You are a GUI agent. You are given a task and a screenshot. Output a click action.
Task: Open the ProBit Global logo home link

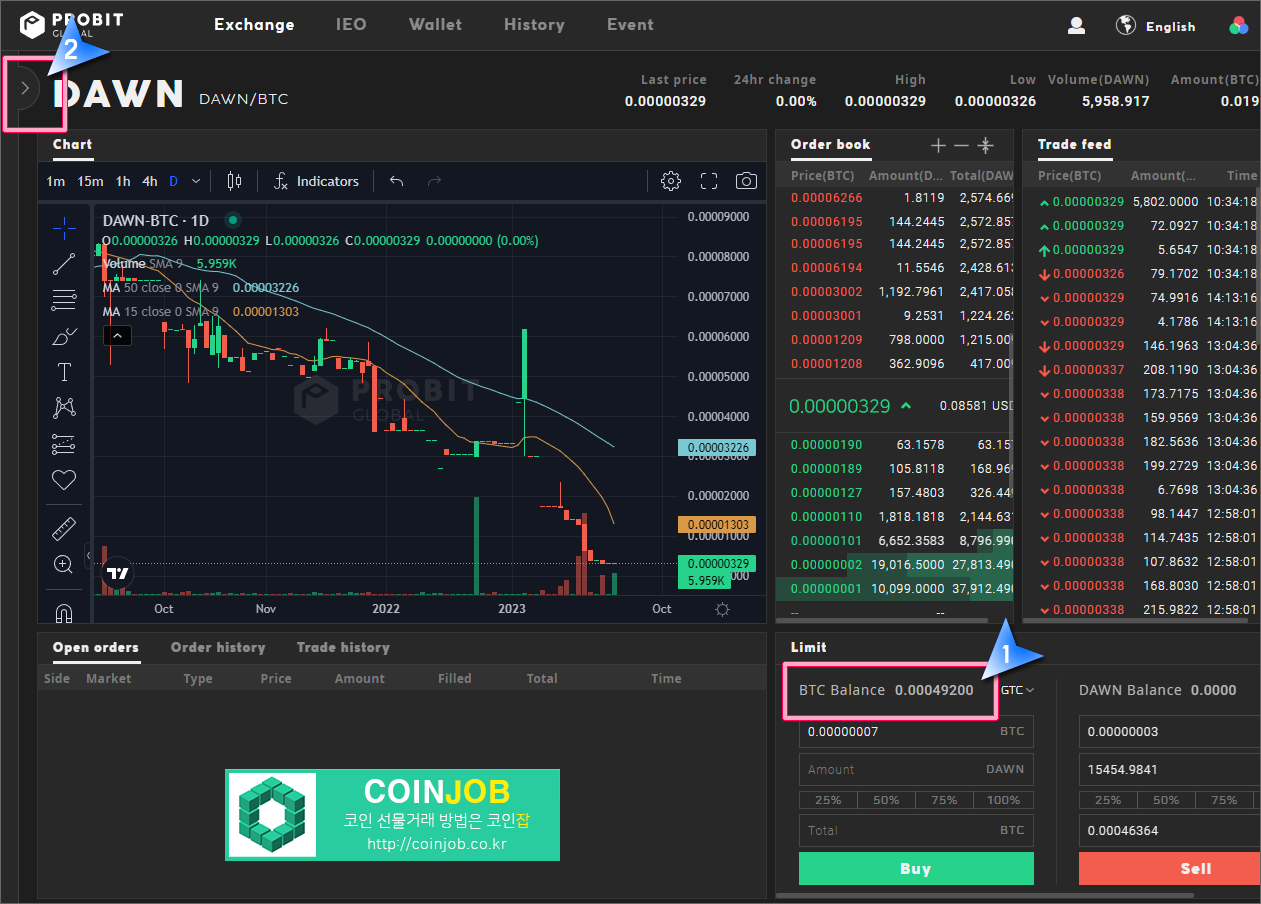72,24
